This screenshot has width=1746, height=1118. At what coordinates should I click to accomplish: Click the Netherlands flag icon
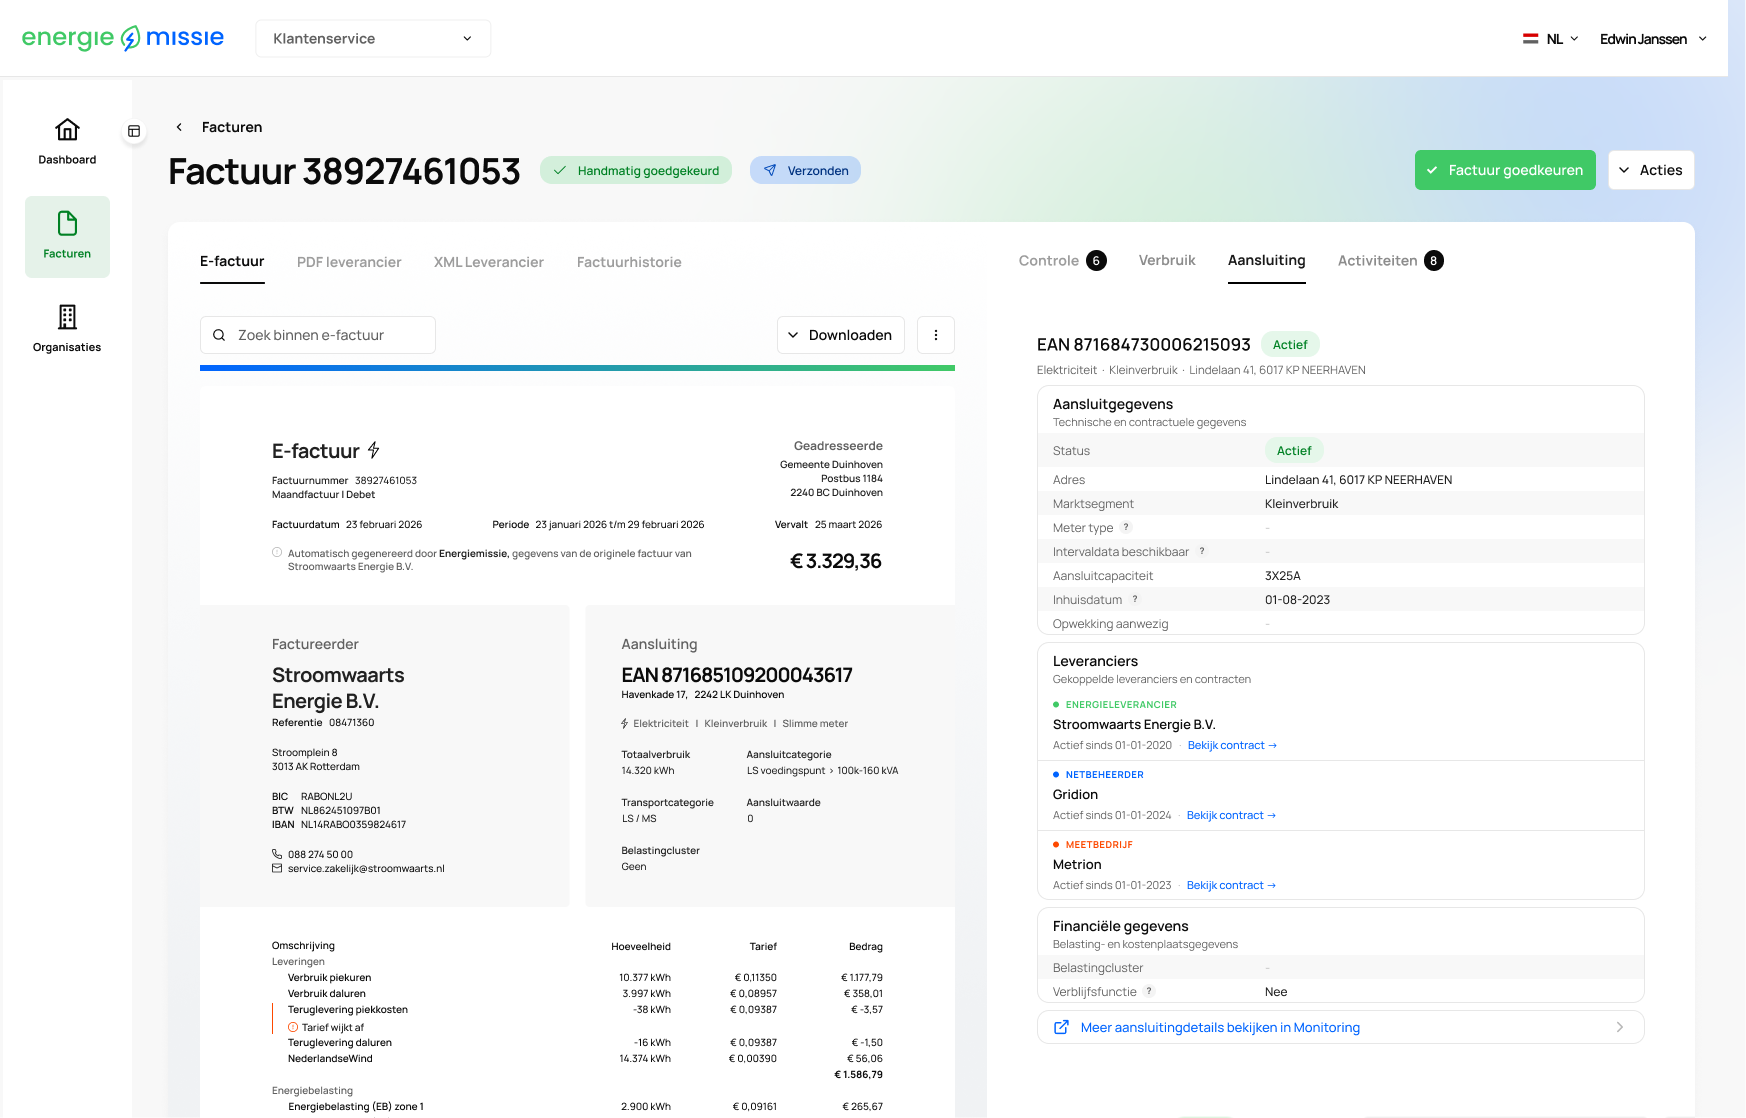pyautogui.click(x=1530, y=39)
